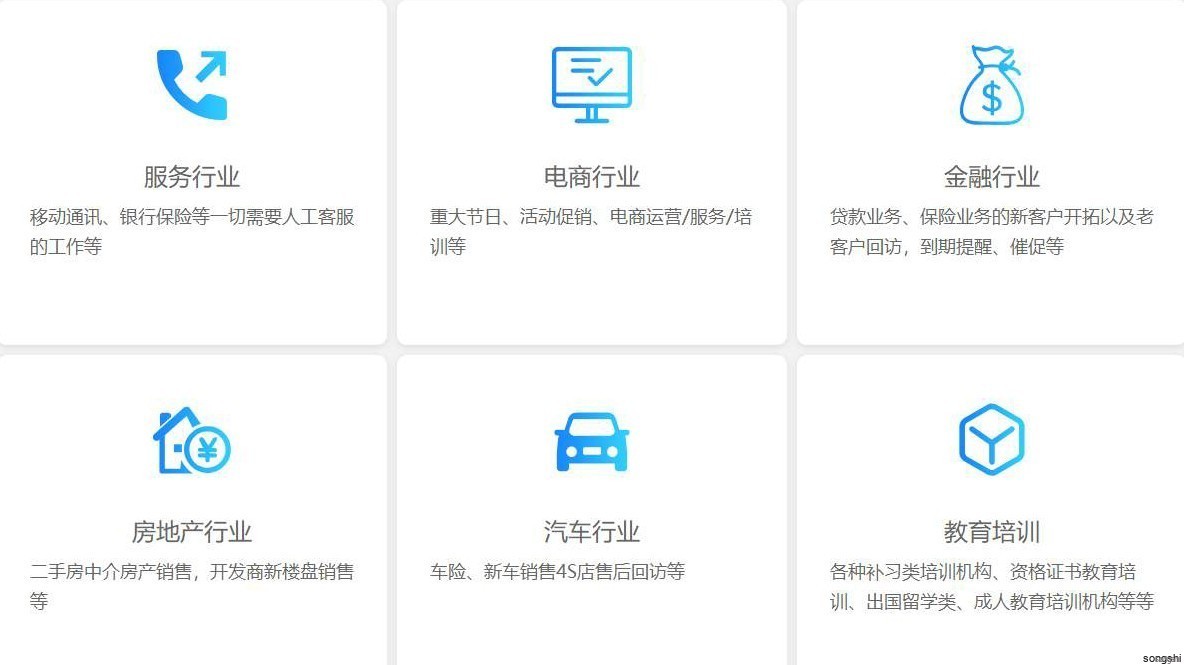1184x665 pixels.
Task: Select the description starting 二手房中介房产销售
Action: coord(192,586)
